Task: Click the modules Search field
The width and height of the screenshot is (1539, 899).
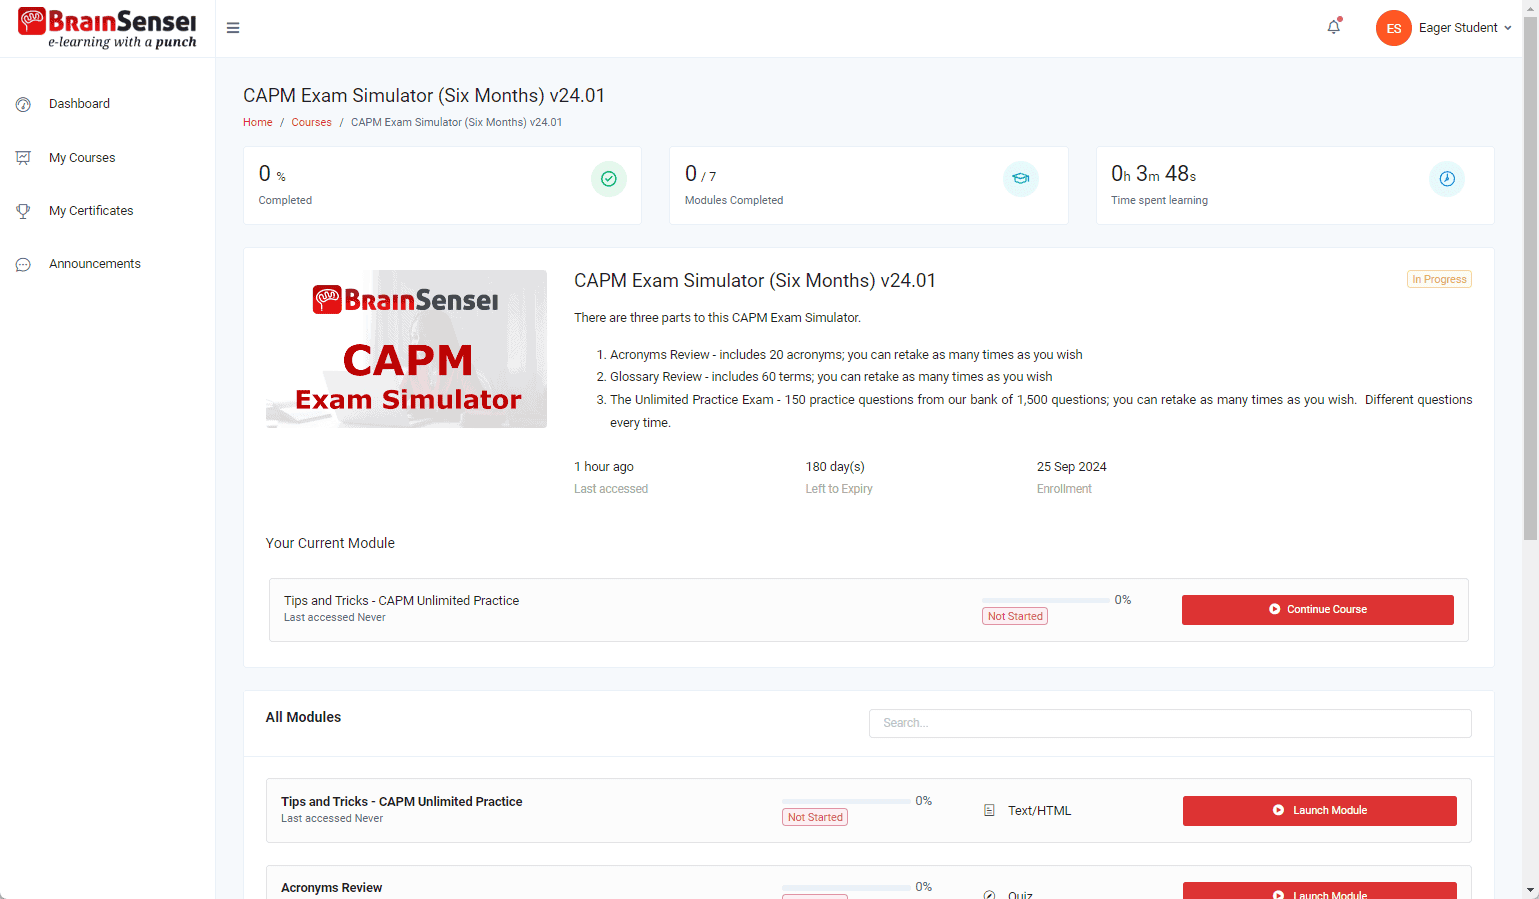Action: click(x=1170, y=723)
